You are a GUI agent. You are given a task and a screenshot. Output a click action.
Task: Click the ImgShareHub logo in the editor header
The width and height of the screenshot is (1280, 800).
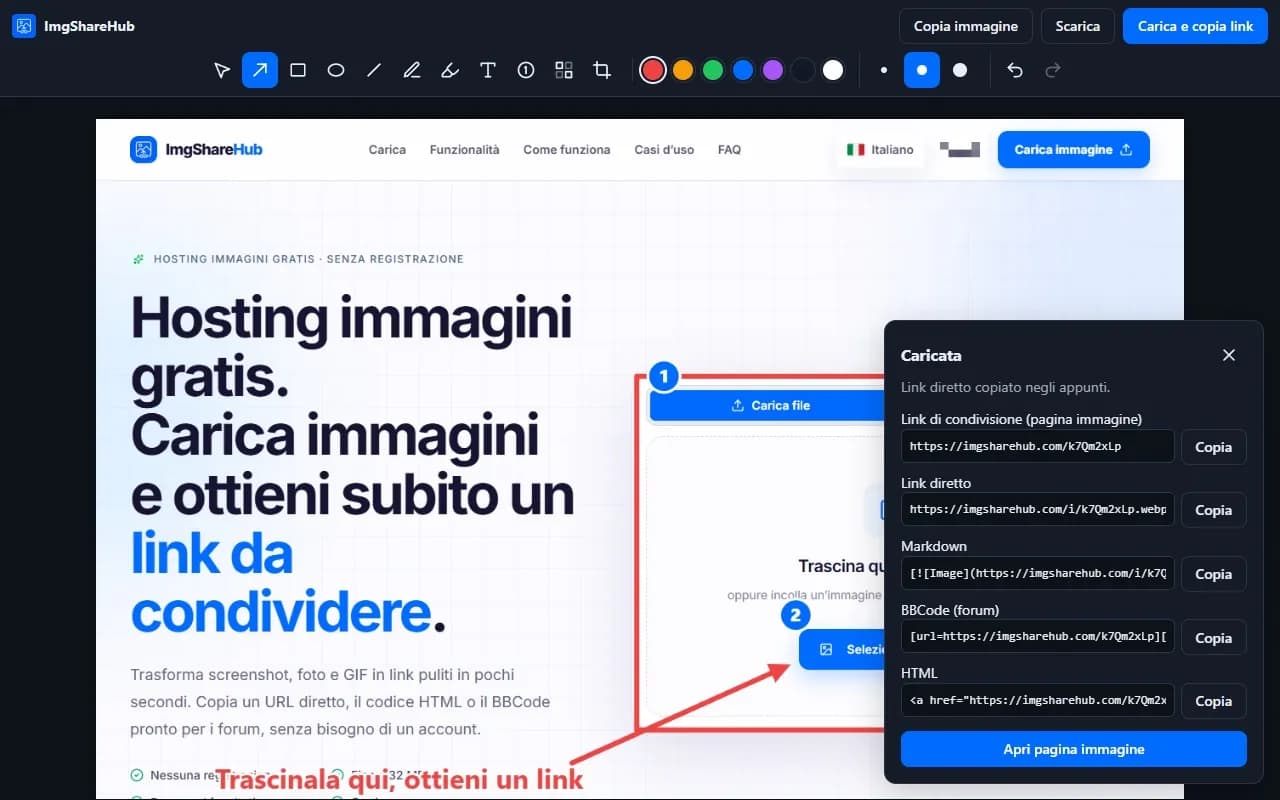tap(73, 26)
